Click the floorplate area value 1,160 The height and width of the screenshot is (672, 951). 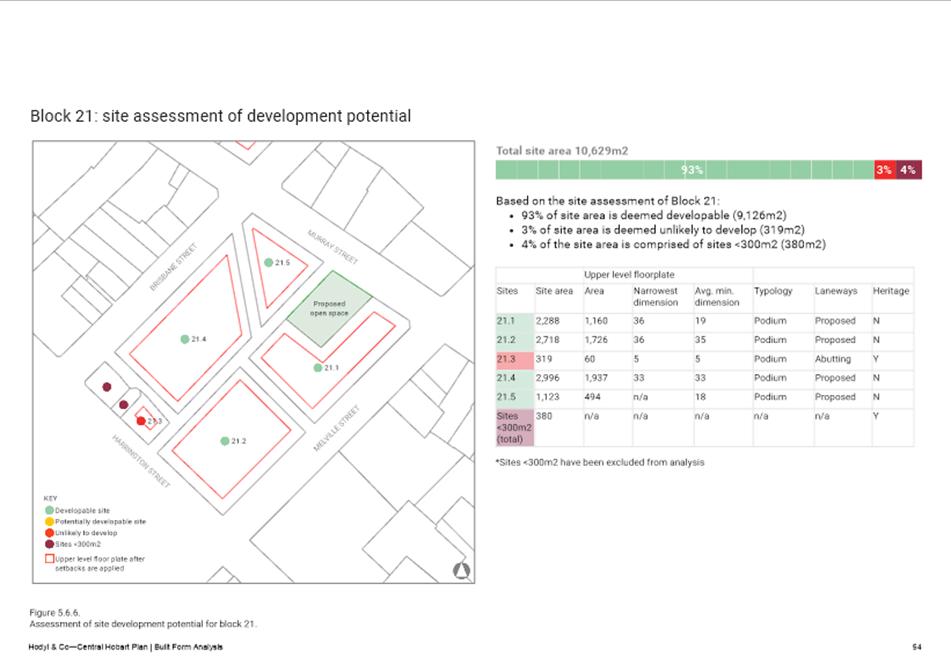coord(596,321)
